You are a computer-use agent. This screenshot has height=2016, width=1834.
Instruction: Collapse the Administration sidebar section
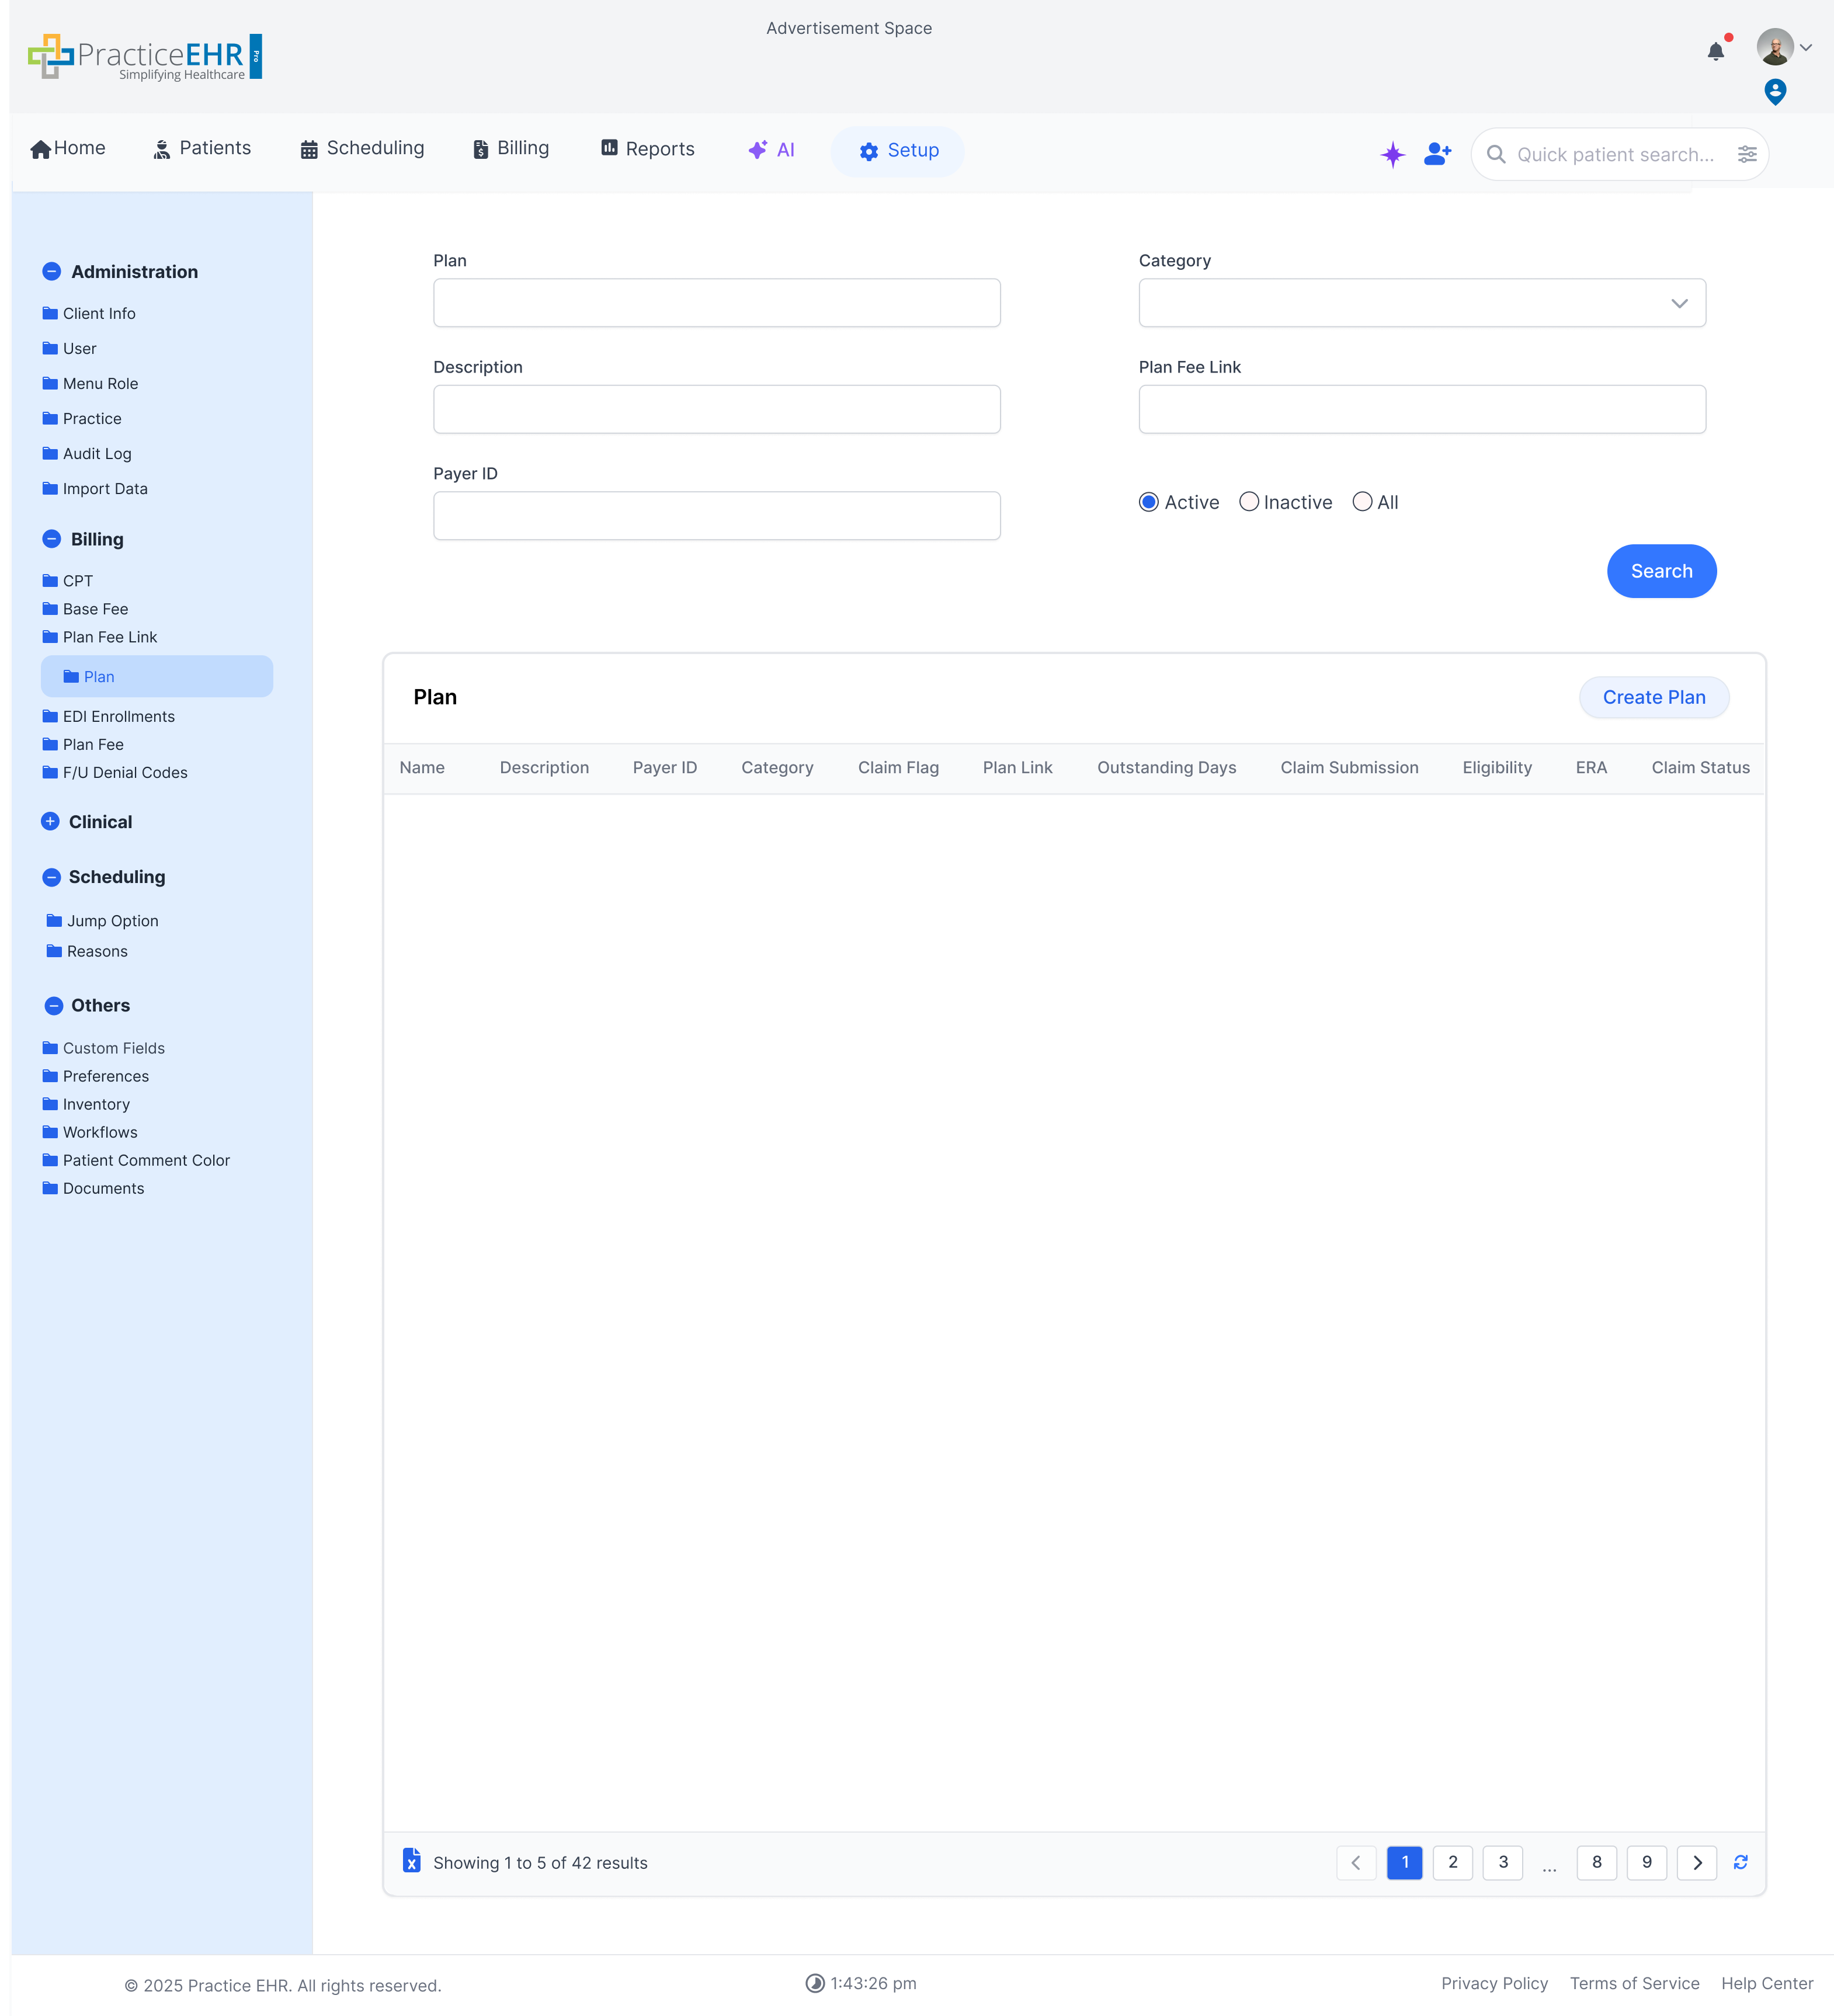click(x=51, y=271)
